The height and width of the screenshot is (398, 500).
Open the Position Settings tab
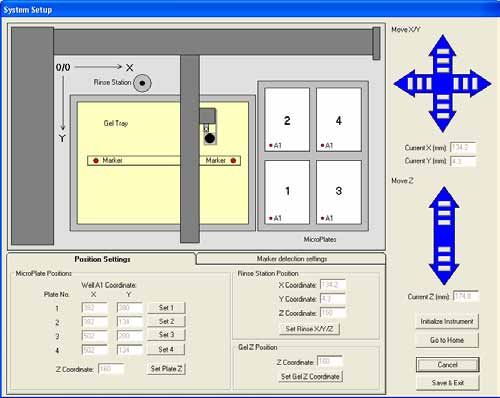102,259
